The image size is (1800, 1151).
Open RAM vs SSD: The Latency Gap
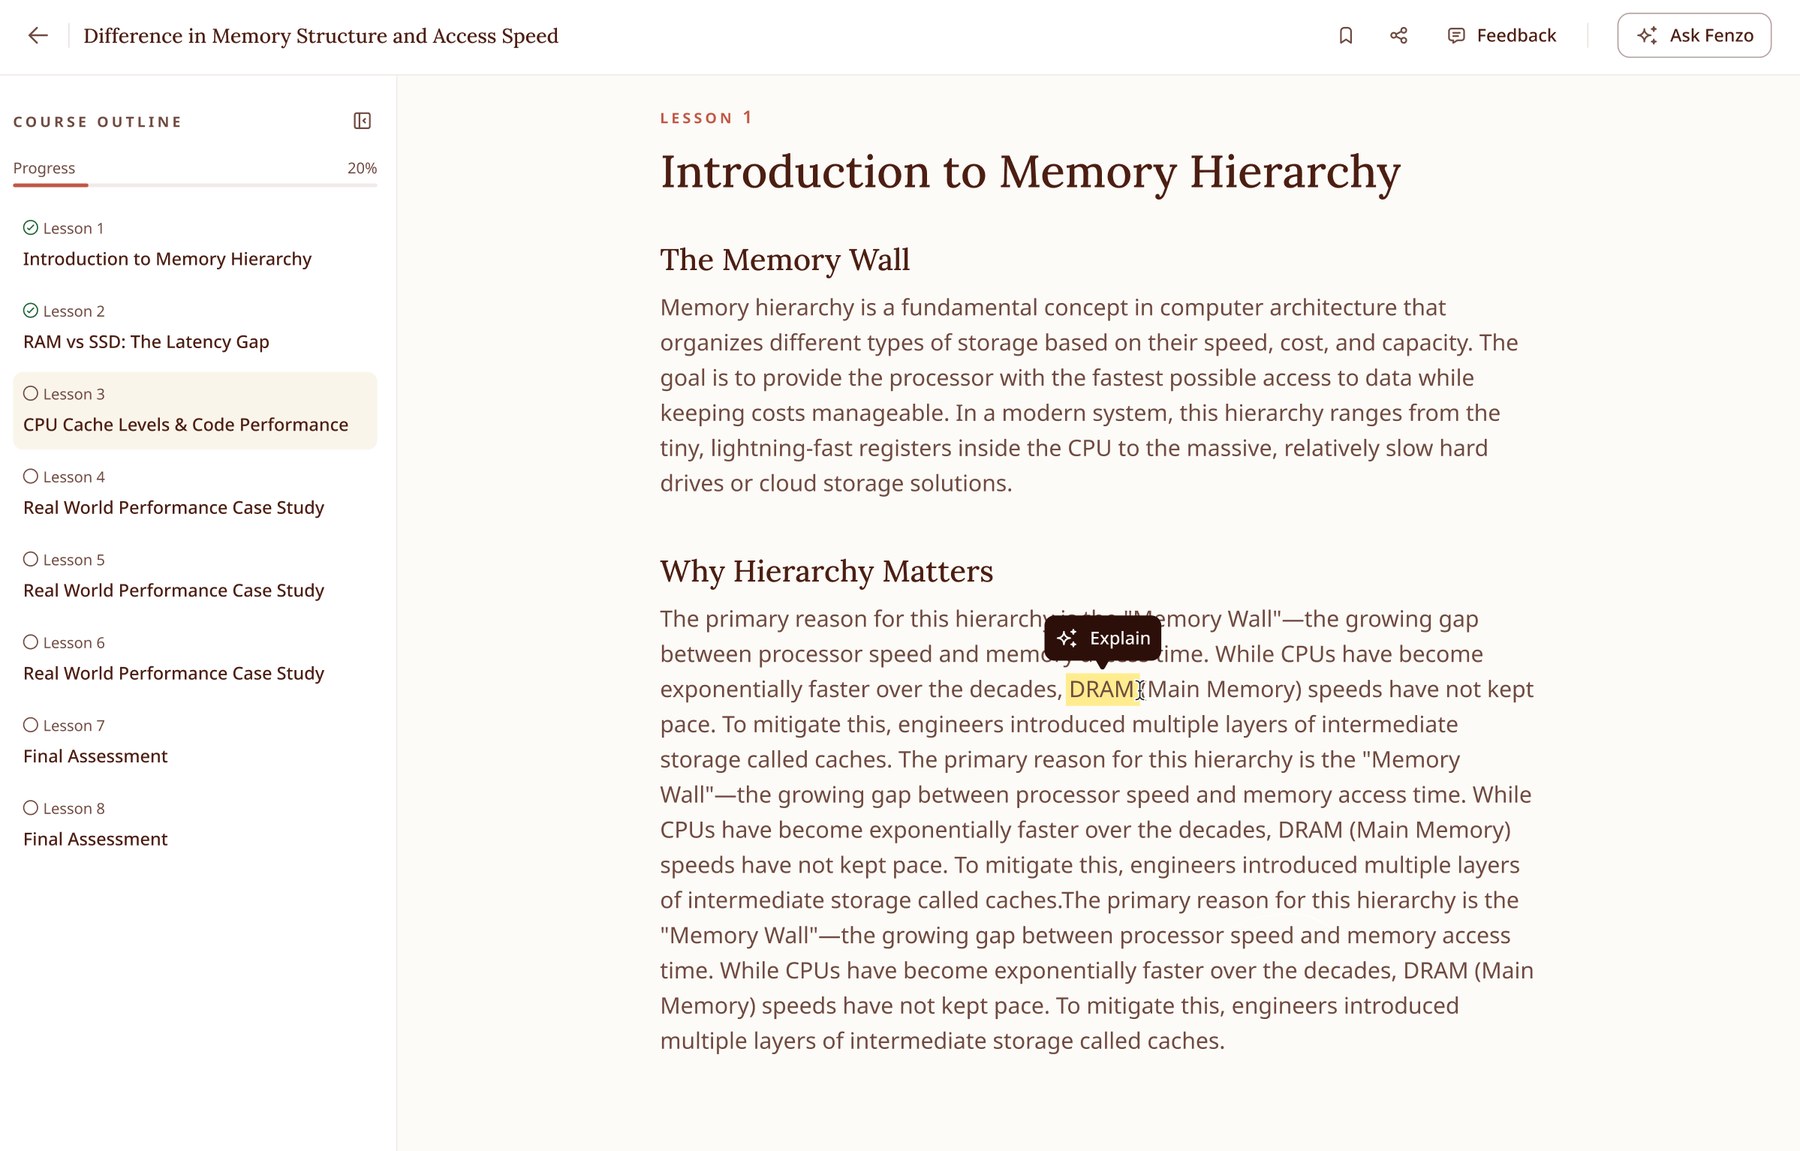coord(195,328)
